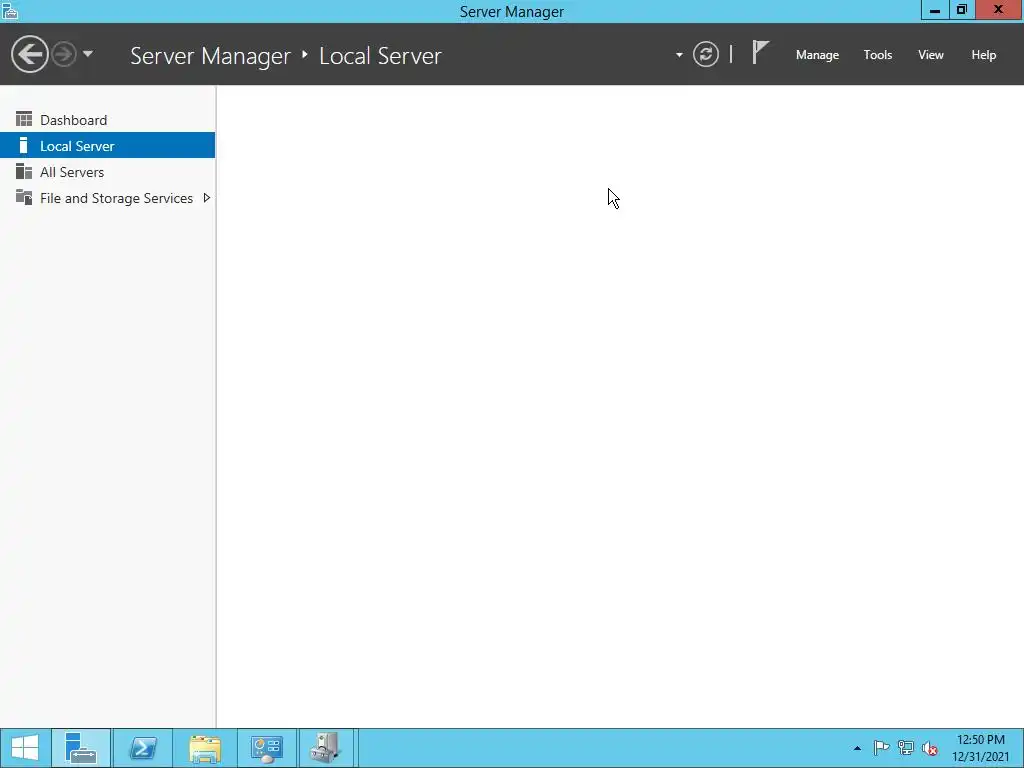
Task: Click the Server Manager taskbar icon
Action: [81, 748]
